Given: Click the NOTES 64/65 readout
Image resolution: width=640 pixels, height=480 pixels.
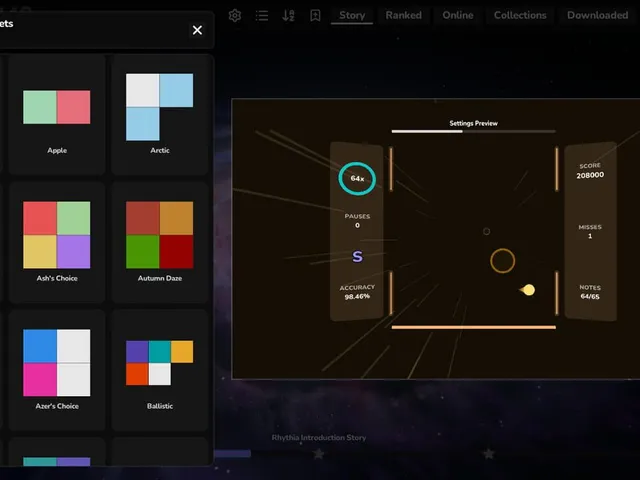Looking at the screenshot, I should click(x=590, y=292).
